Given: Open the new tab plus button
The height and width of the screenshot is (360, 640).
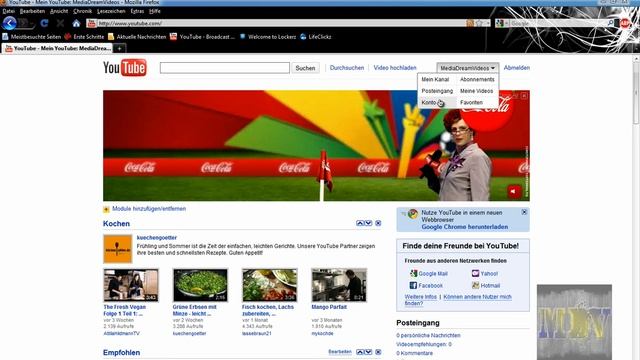Looking at the screenshot, I should [120, 48].
